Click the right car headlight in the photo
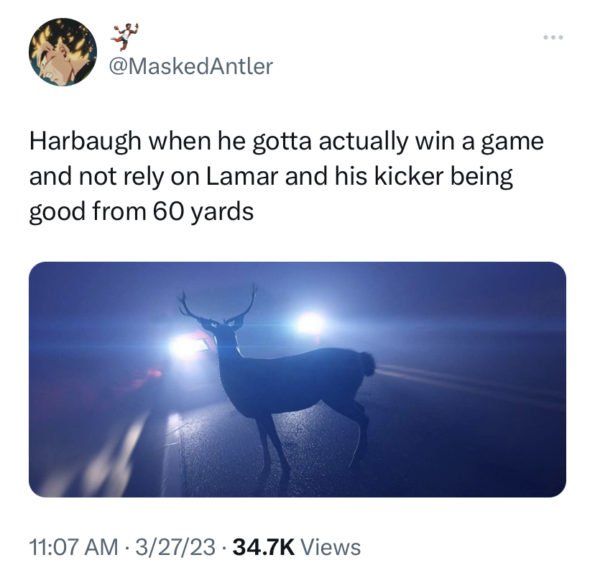This screenshot has width=595, height=578. pyautogui.click(x=310, y=324)
